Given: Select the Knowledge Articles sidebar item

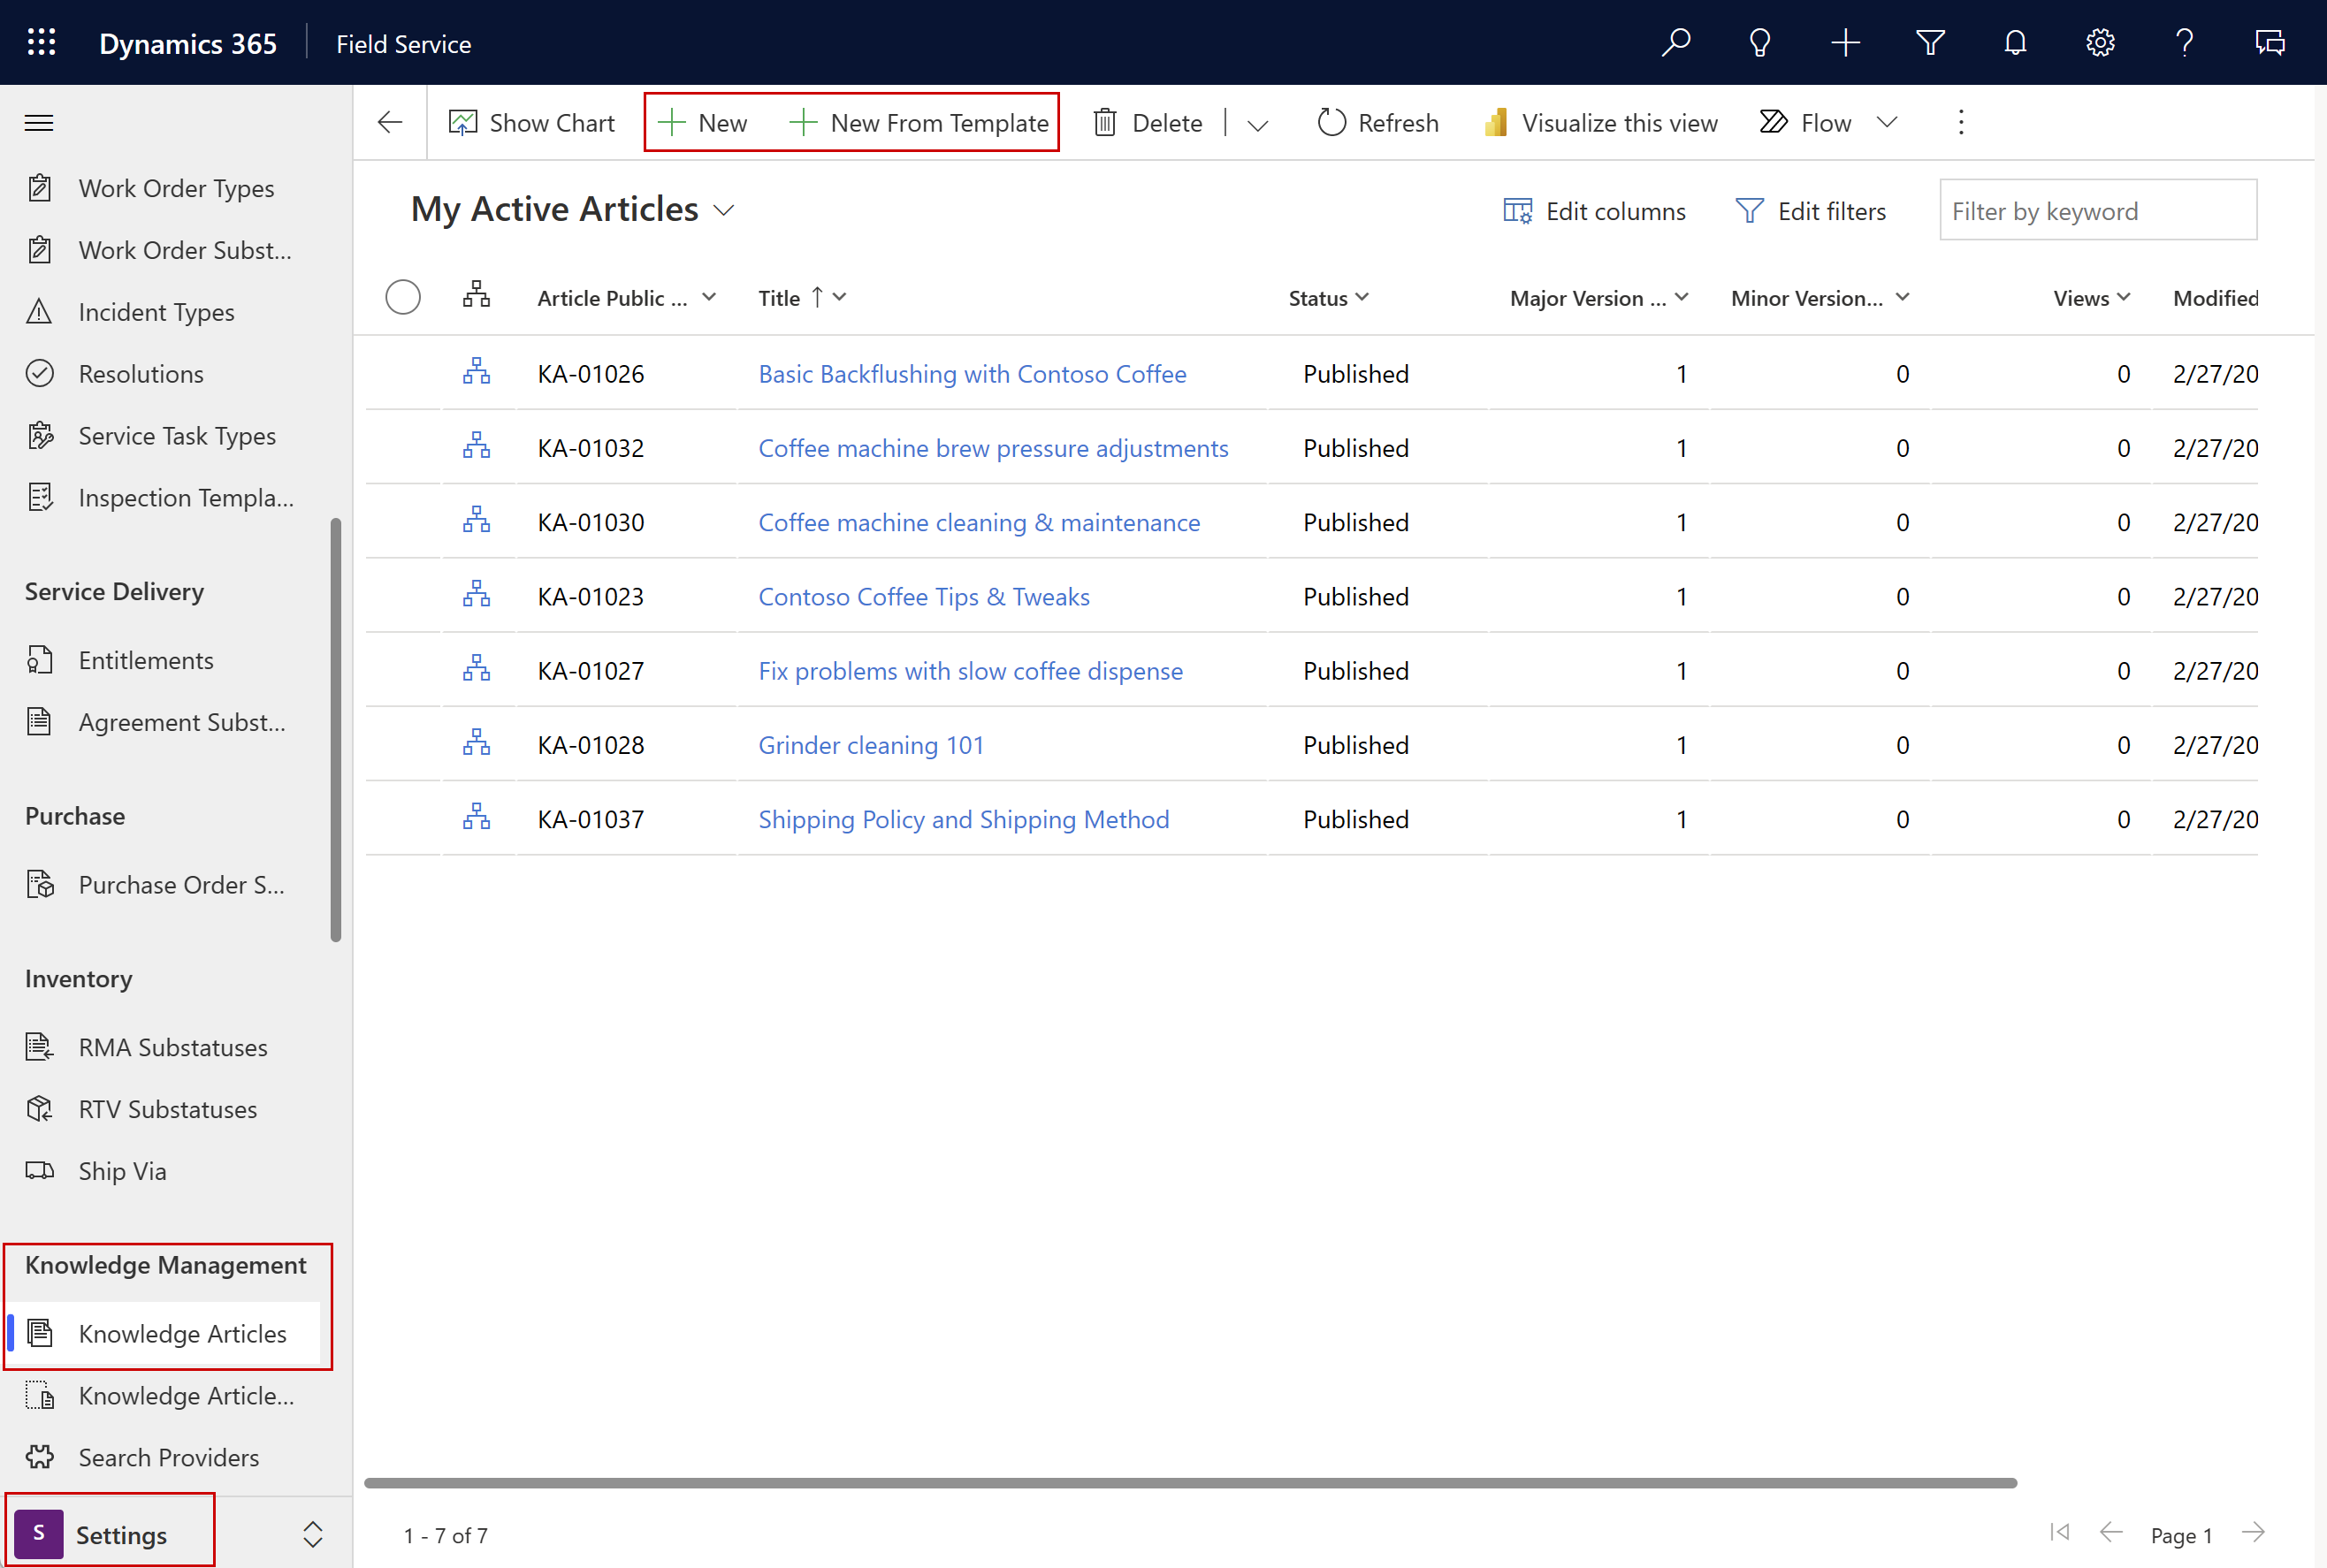Looking at the screenshot, I should (182, 1332).
